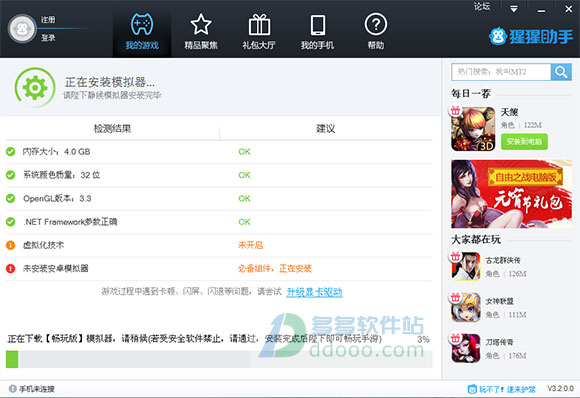
Task: Click the 女神联盟 title text
Action: tap(499, 301)
